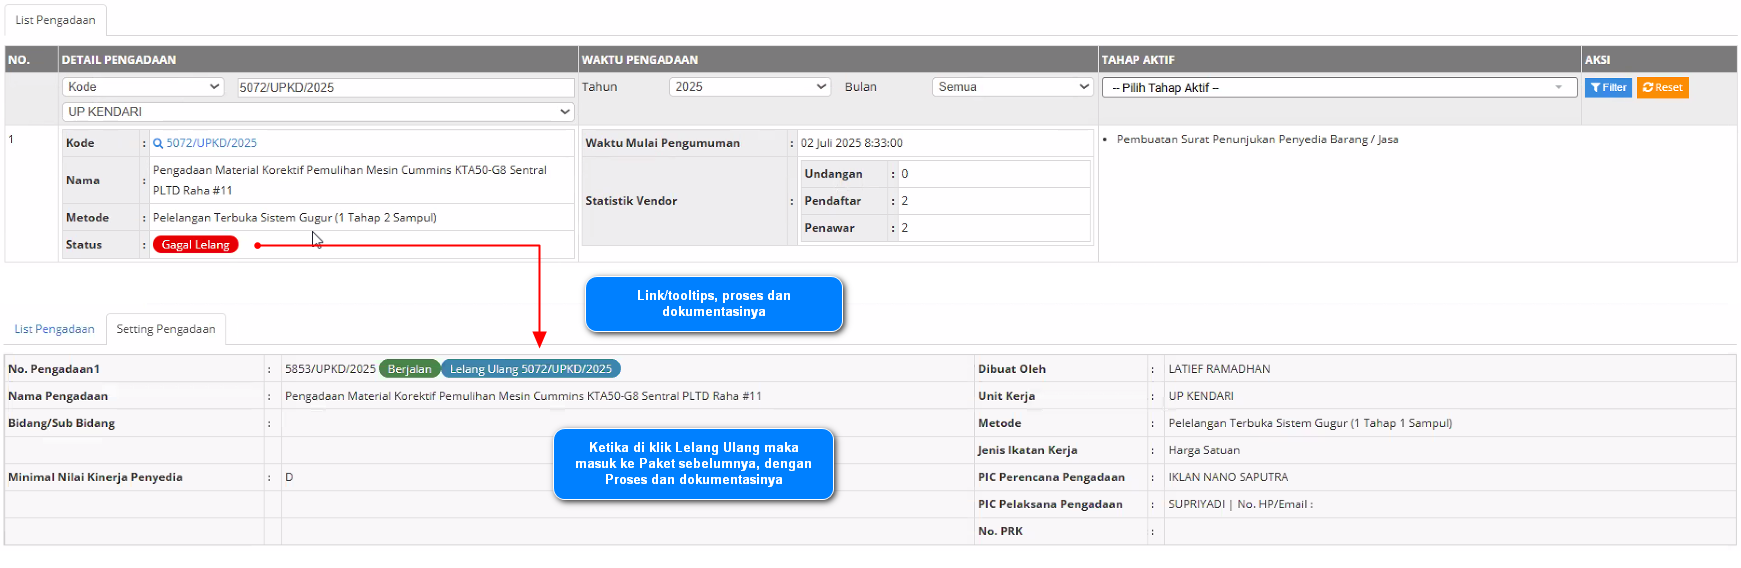
Task: Click the WAKTU PENGADAAN column header
Action: click(640, 60)
